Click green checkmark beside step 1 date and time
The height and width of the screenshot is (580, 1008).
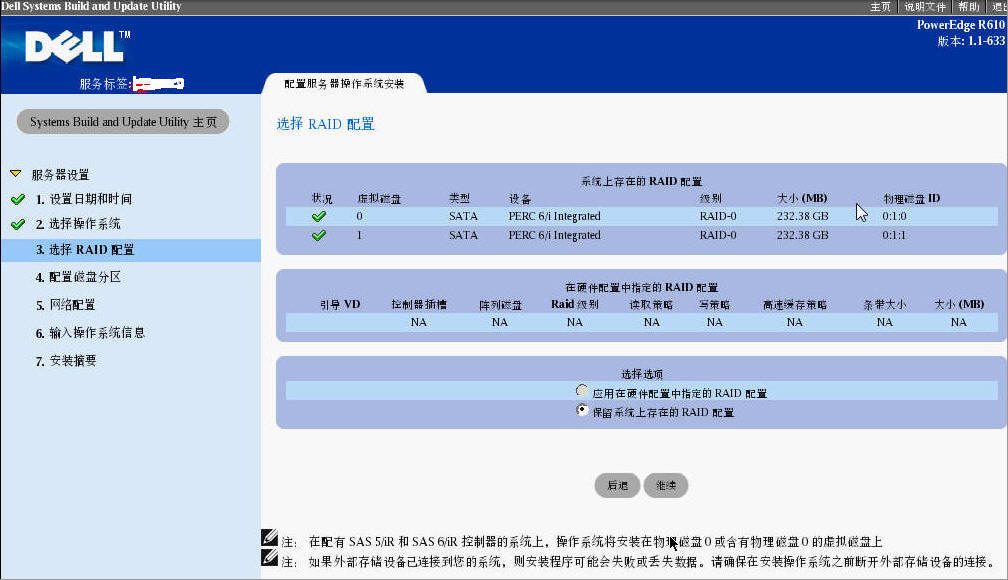point(18,199)
